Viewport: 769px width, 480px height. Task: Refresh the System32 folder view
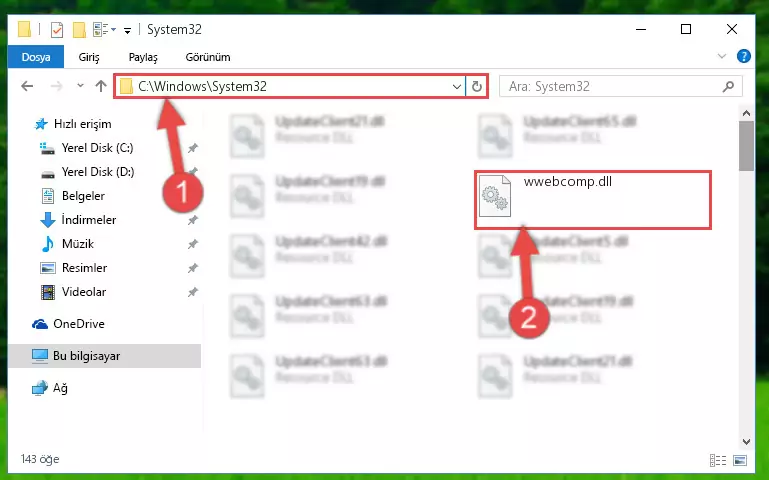pos(477,87)
